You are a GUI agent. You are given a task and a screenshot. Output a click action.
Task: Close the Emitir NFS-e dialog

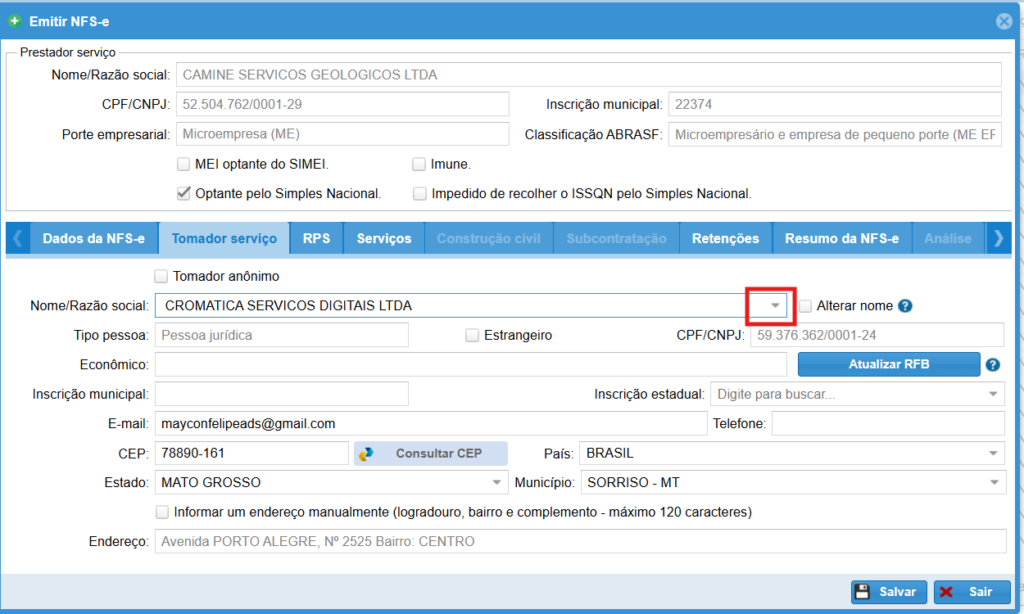coord(1004,21)
